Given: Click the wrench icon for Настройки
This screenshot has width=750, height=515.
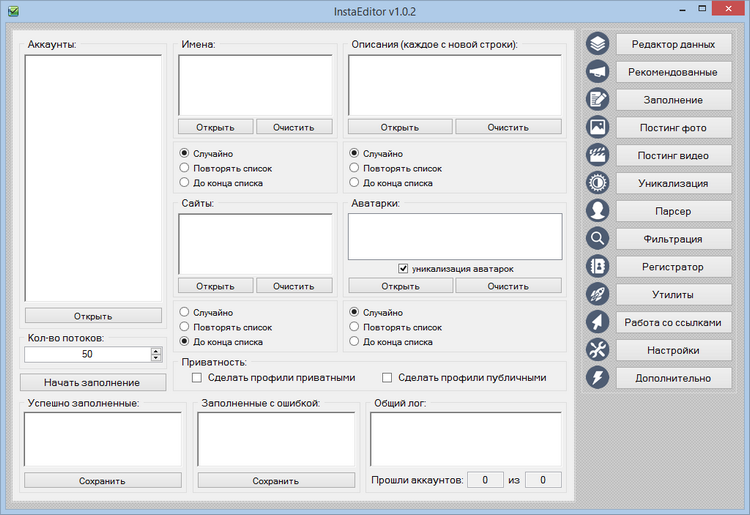Looking at the screenshot, I should point(598,350).
